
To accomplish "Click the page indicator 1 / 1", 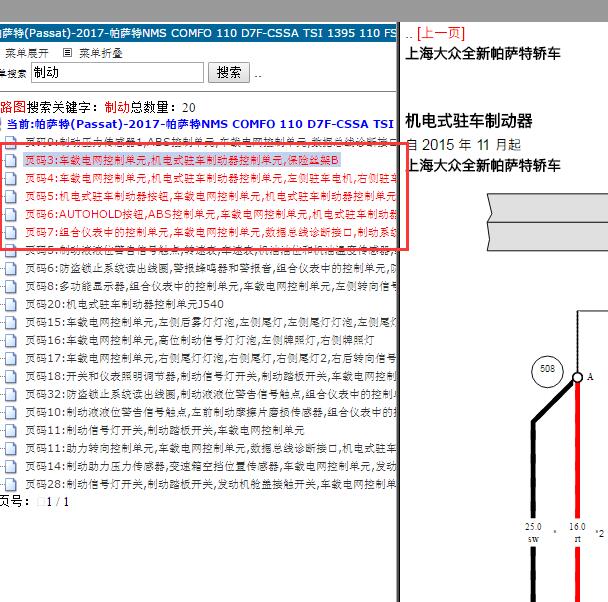I will tap(58, 502).
